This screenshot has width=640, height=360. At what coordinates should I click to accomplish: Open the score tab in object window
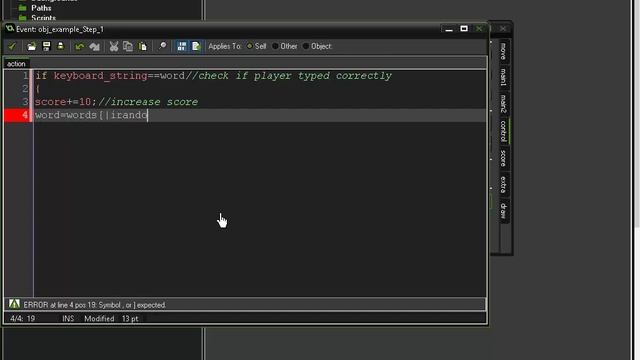click(x=503, y=158)
